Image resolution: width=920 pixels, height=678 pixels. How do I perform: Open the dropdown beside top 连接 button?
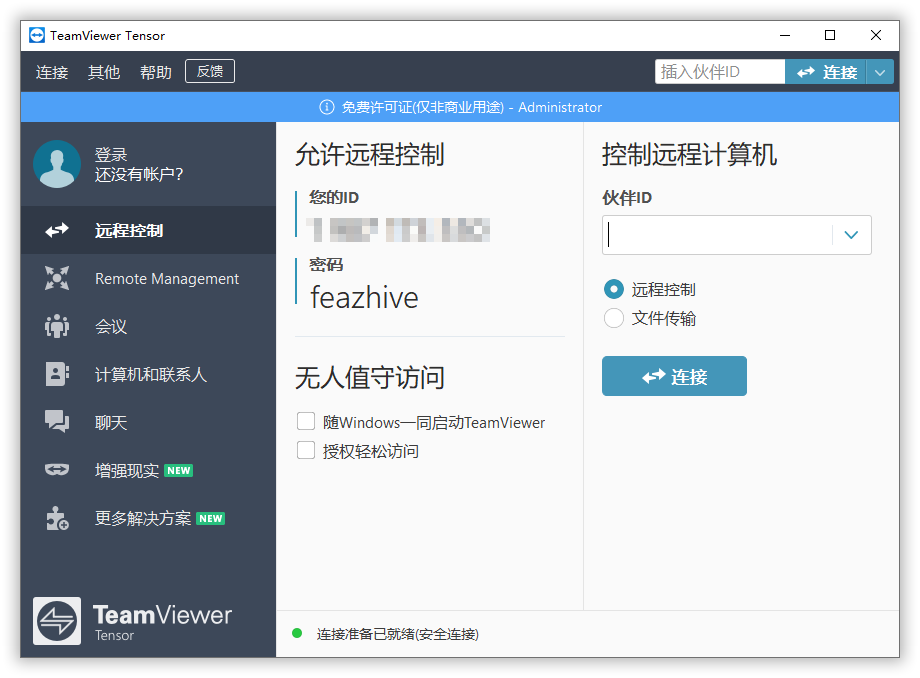coord(880,72)
